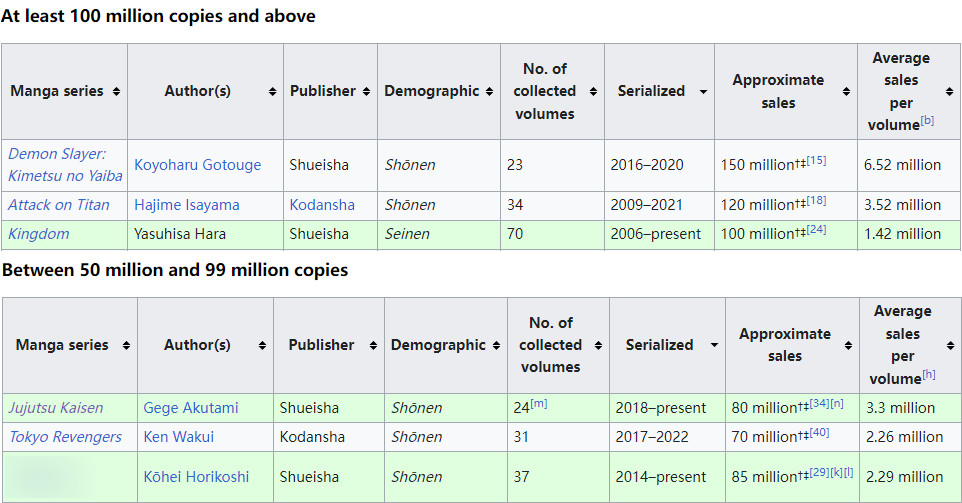Open footnote [m] beside 24 volumes
The width and height of the screenshot is (962, 503).
click(539, 404)
